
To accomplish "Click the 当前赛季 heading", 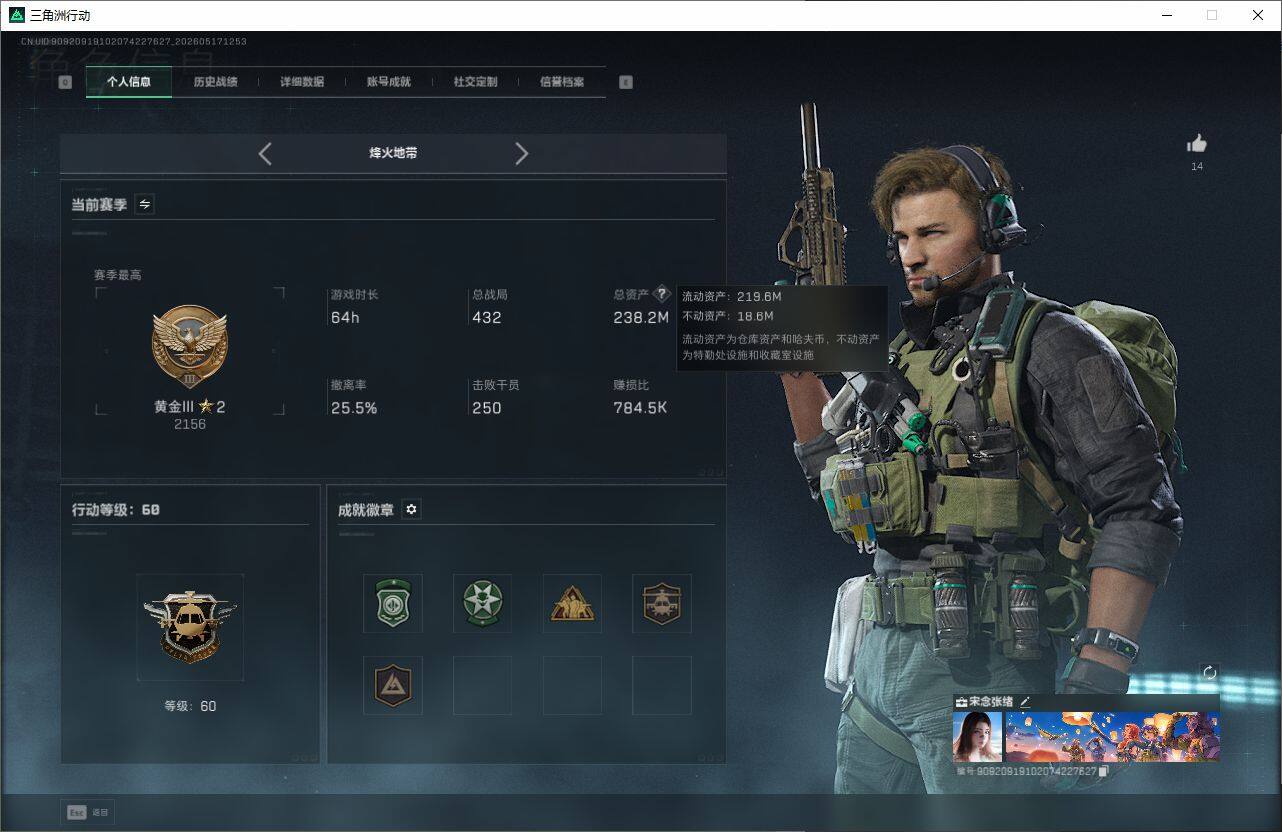I will pyautogui.click(x=100, y=204).
